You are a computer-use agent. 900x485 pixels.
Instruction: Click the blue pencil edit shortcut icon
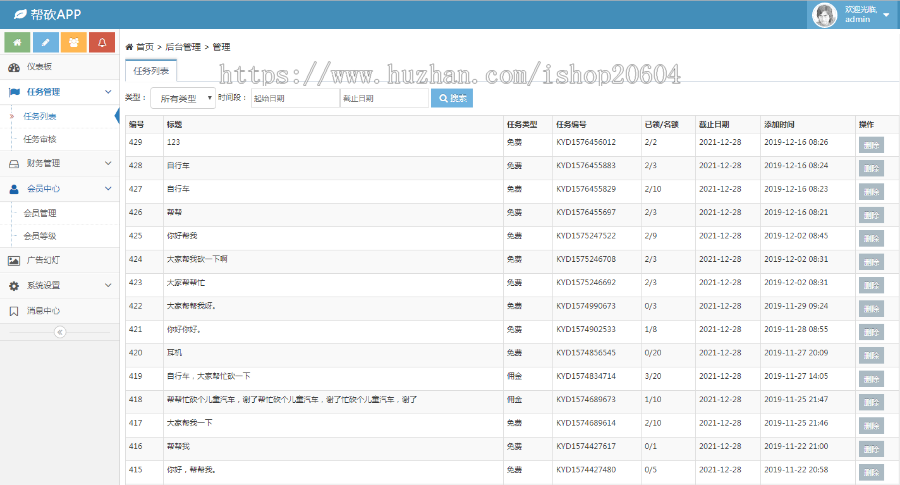45,42
